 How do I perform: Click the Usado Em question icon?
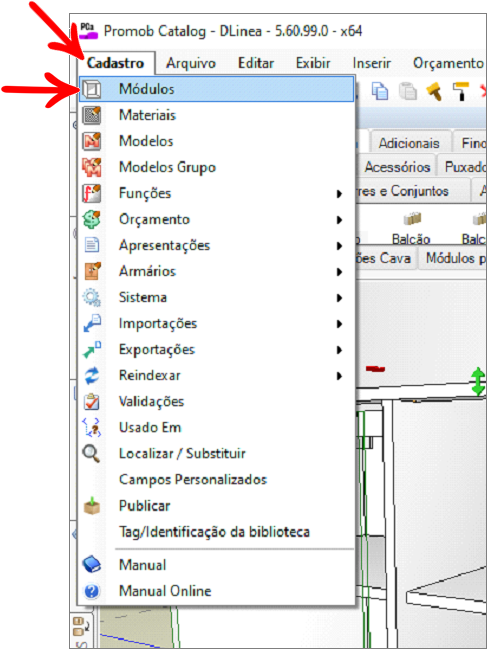click(91, 428)
